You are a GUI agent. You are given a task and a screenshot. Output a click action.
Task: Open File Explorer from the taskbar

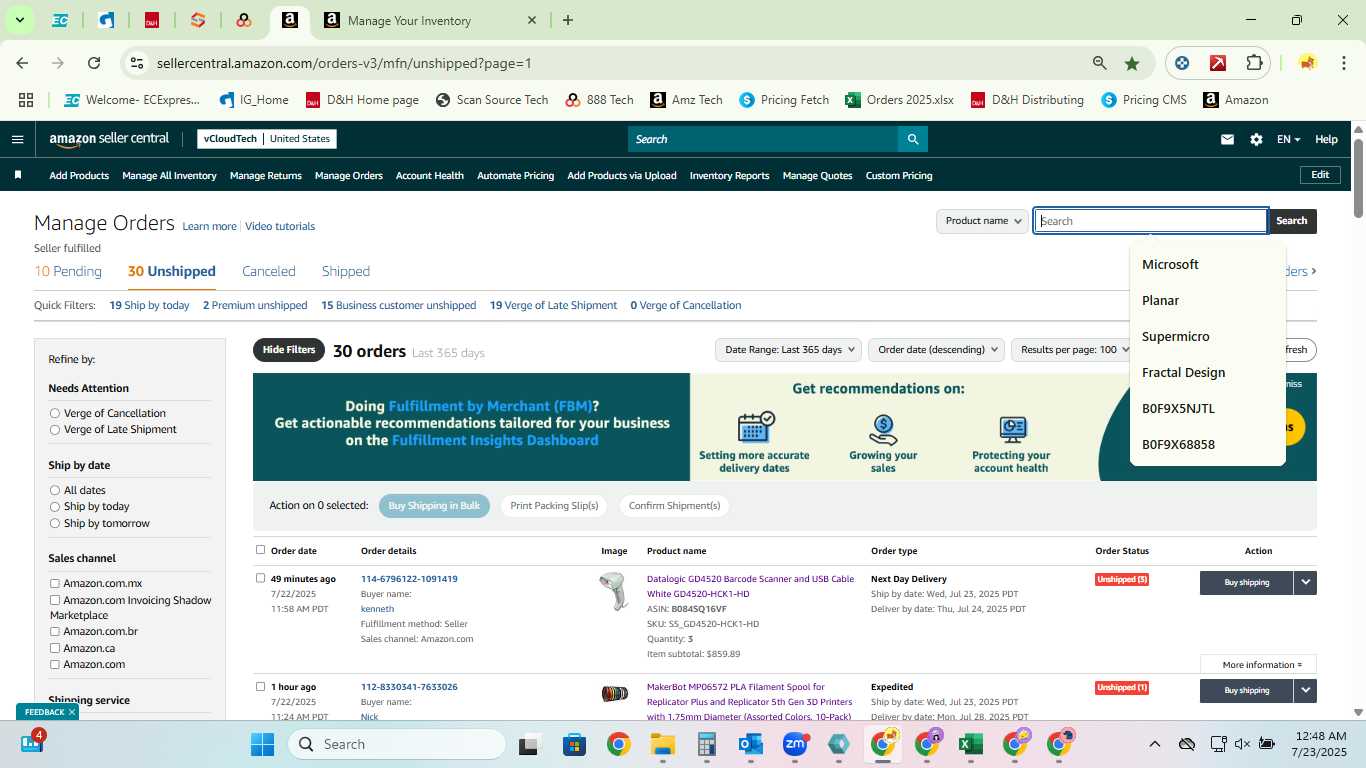[x=662, y=744]
